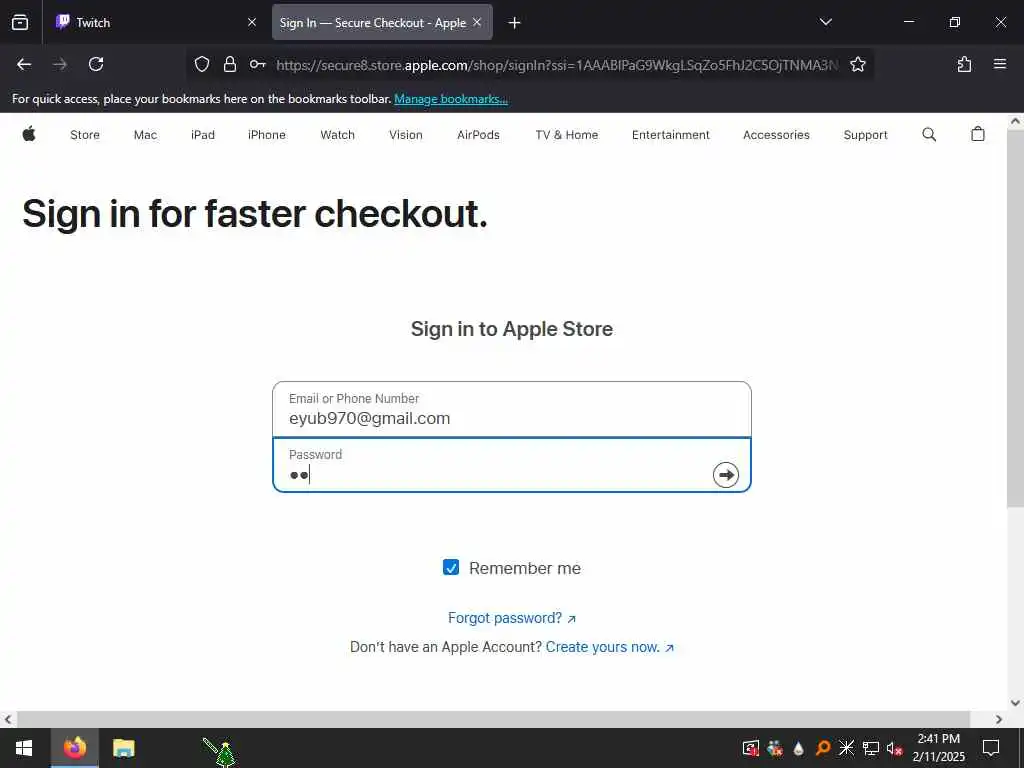
Task: Click the orange magnifier tray icon
Action: [x=823, y=748]
